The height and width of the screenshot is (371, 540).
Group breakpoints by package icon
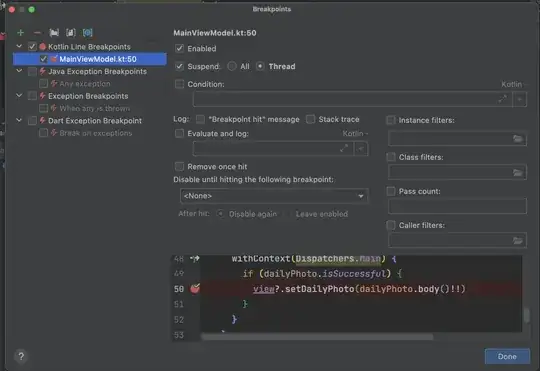[x=54, y=33]
